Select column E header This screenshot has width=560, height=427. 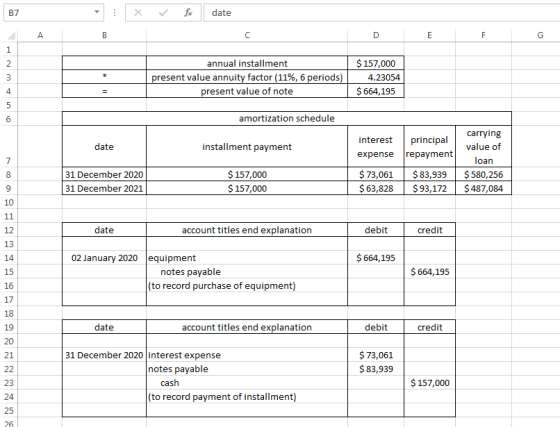[430, 35]
